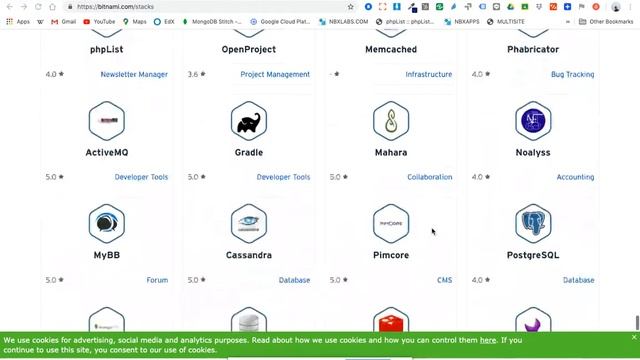640x360 pixels.
Task: Click the page vertical scrollbar thumb
Action: 637,322
